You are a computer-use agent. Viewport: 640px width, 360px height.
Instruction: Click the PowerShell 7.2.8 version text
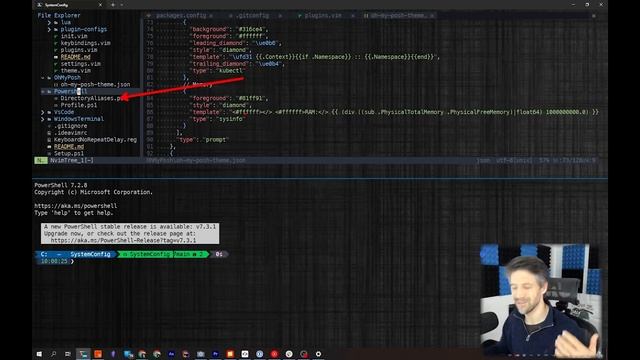point(61,185)
